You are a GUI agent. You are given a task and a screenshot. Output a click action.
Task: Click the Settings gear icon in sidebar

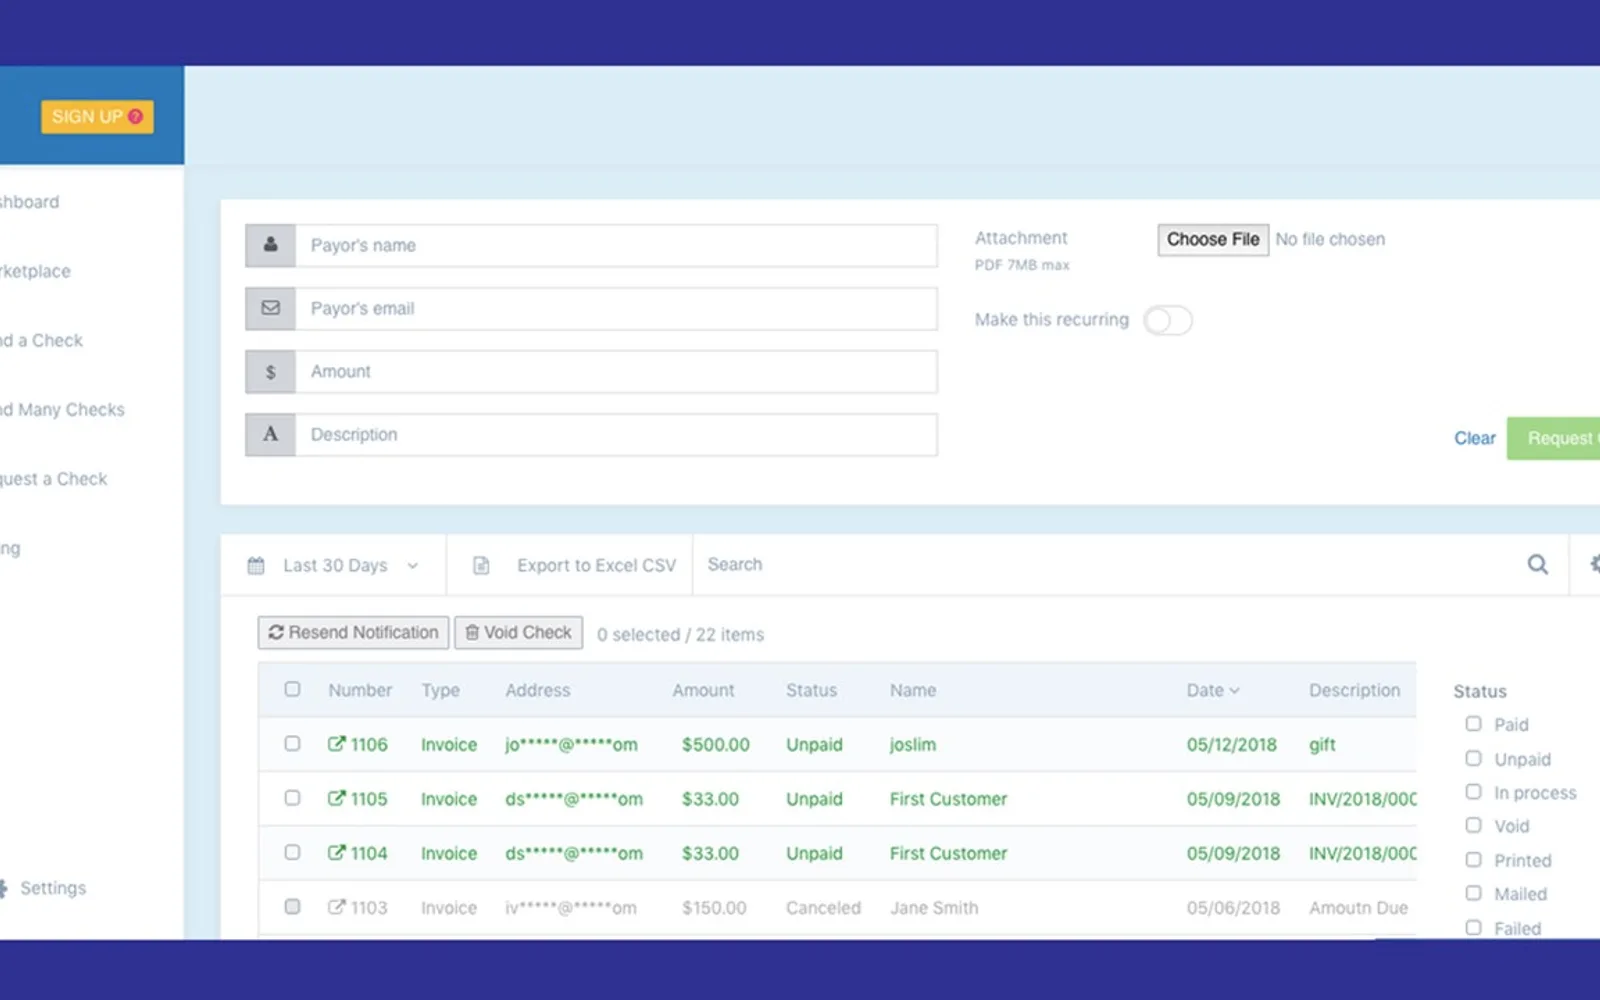(3, 888)
